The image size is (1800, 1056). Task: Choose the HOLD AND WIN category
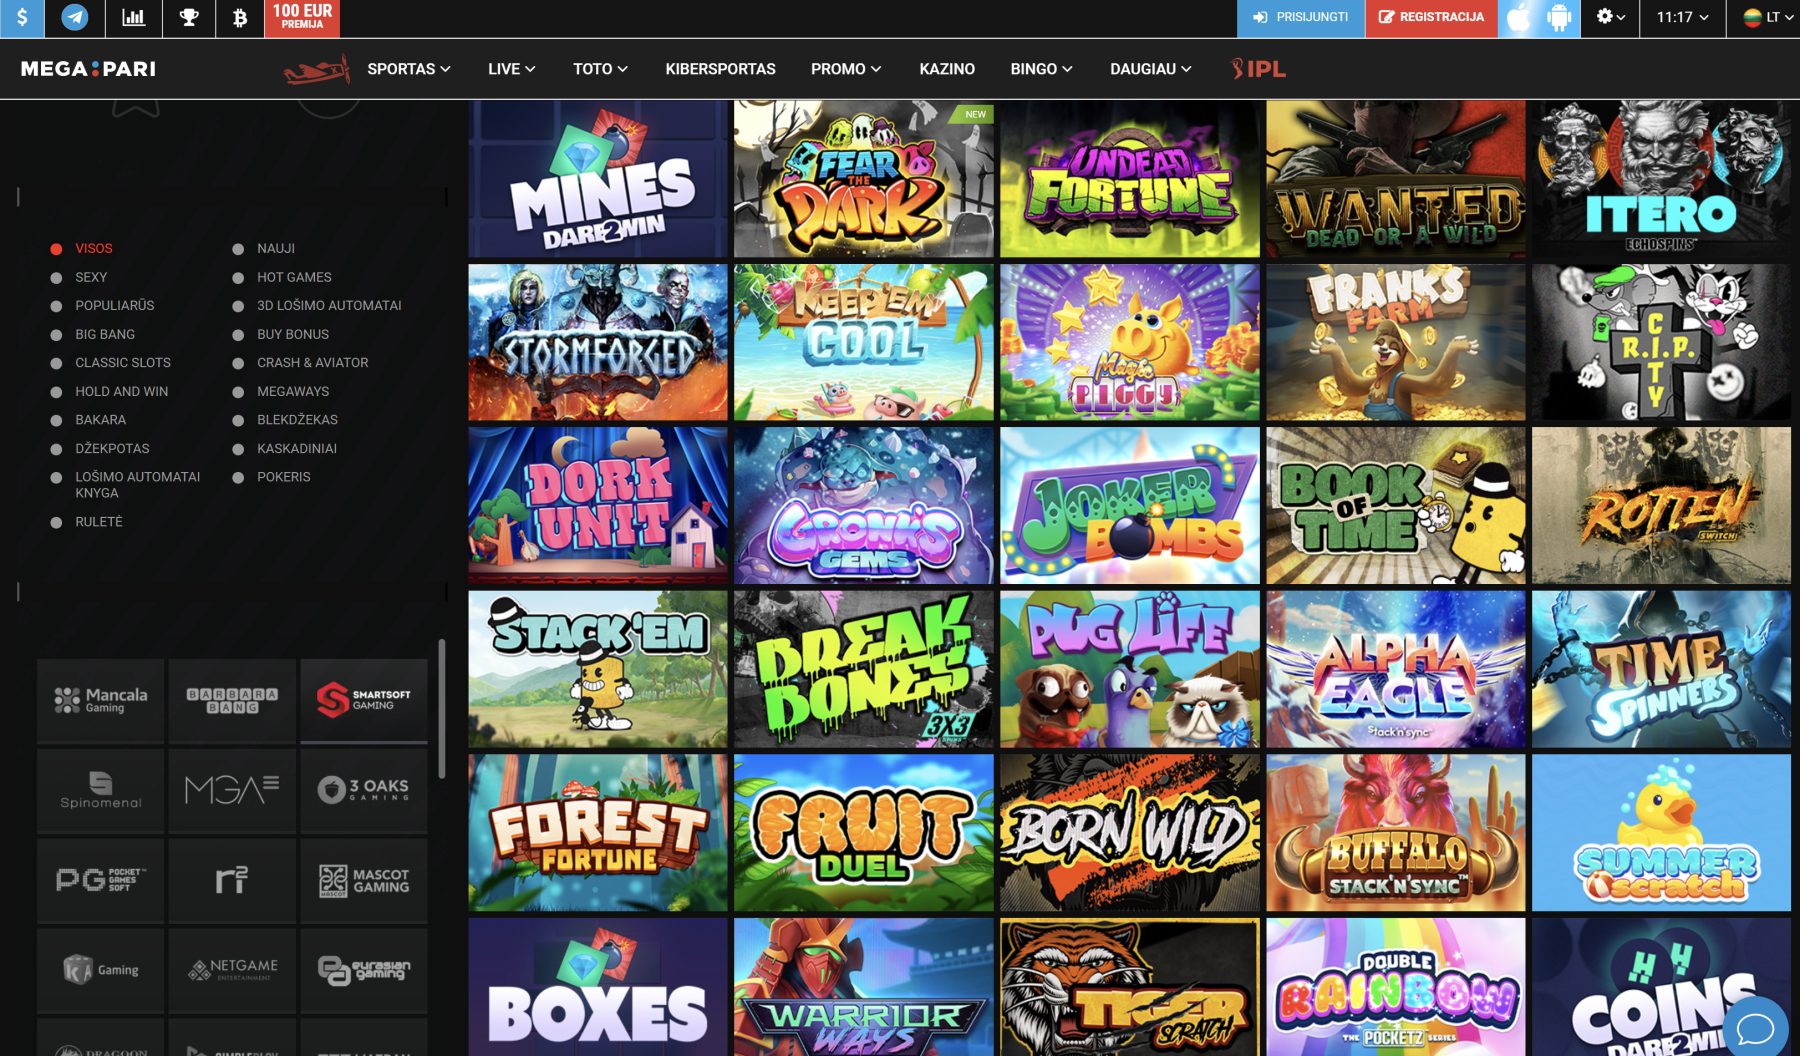121,391
